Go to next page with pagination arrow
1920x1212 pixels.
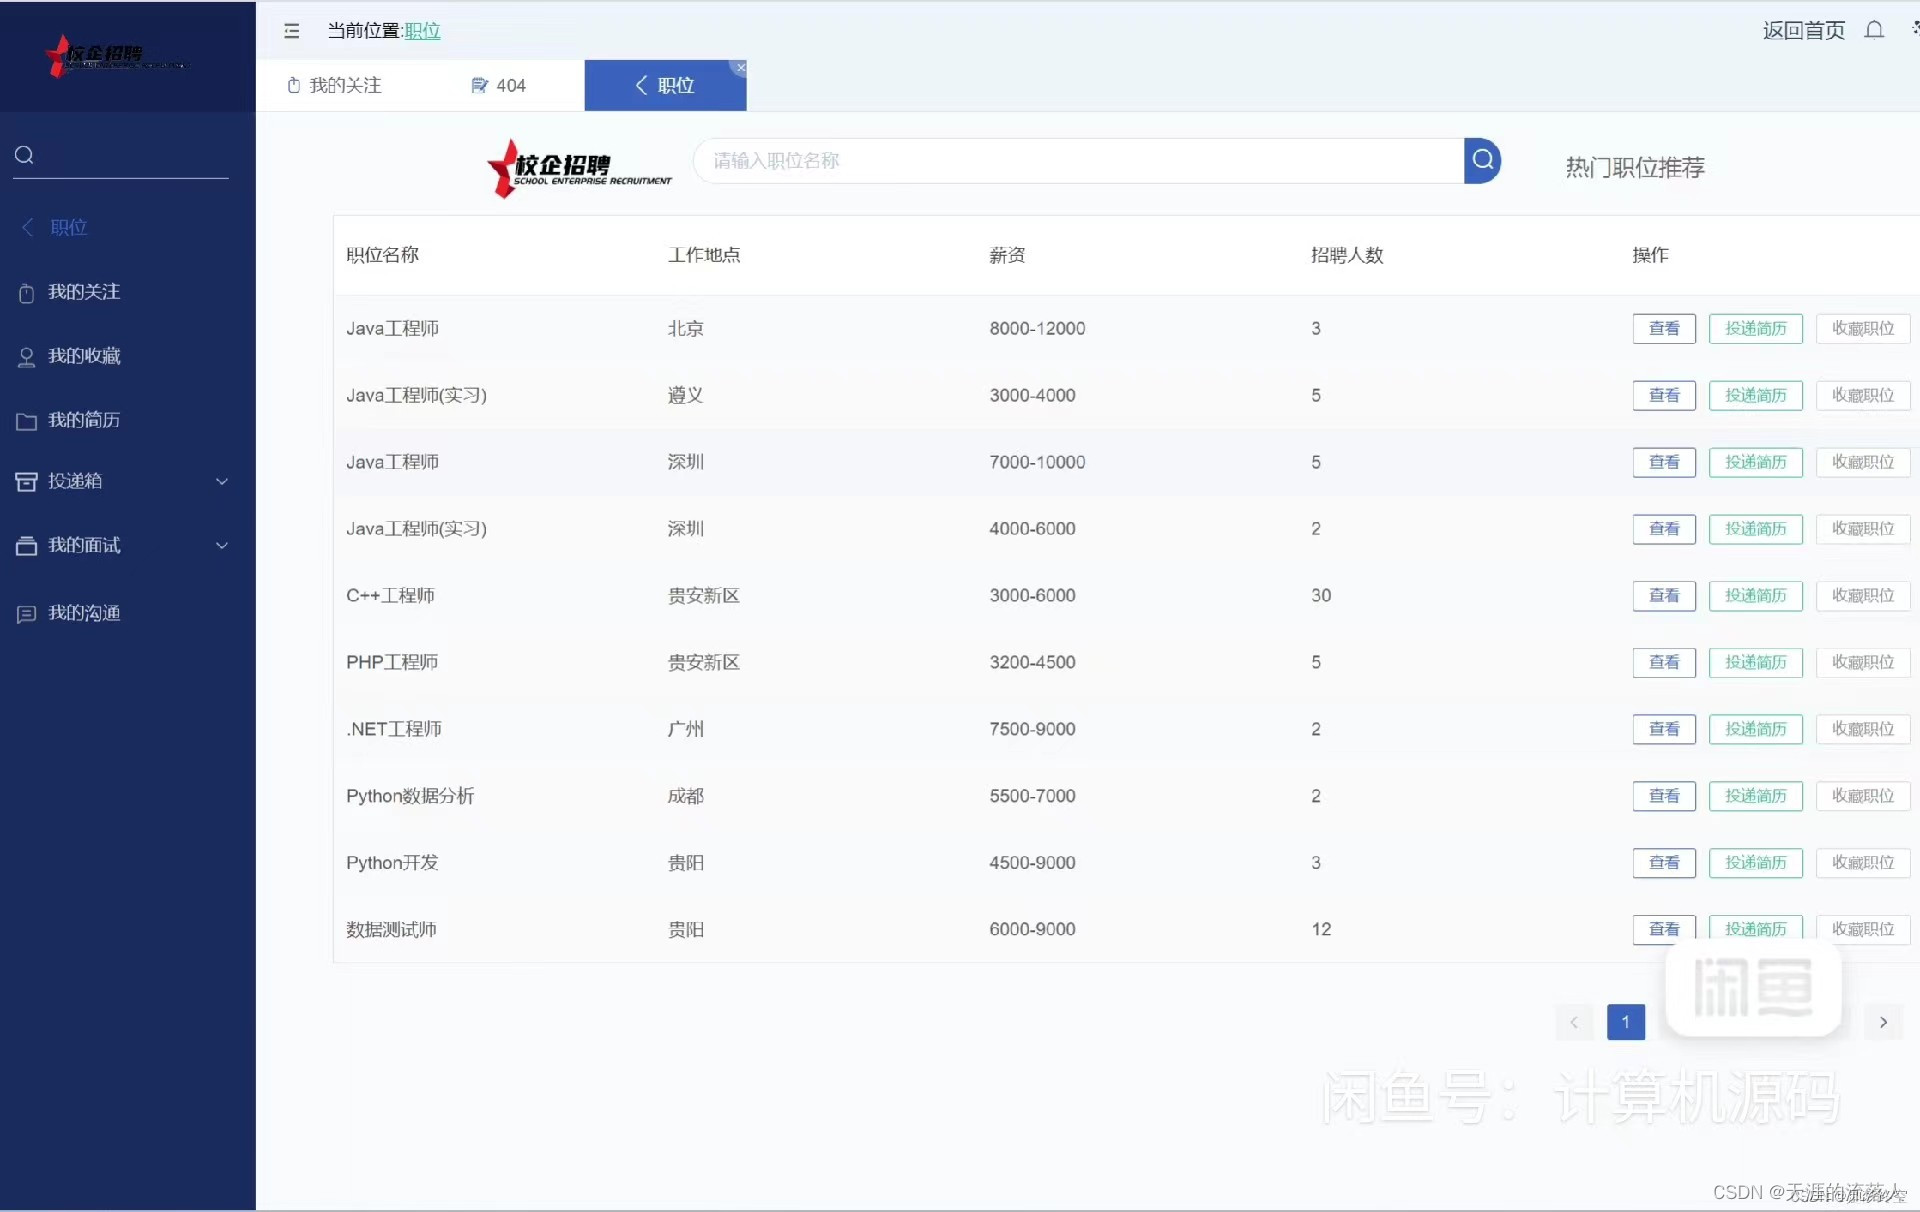click(1883, 1022)
